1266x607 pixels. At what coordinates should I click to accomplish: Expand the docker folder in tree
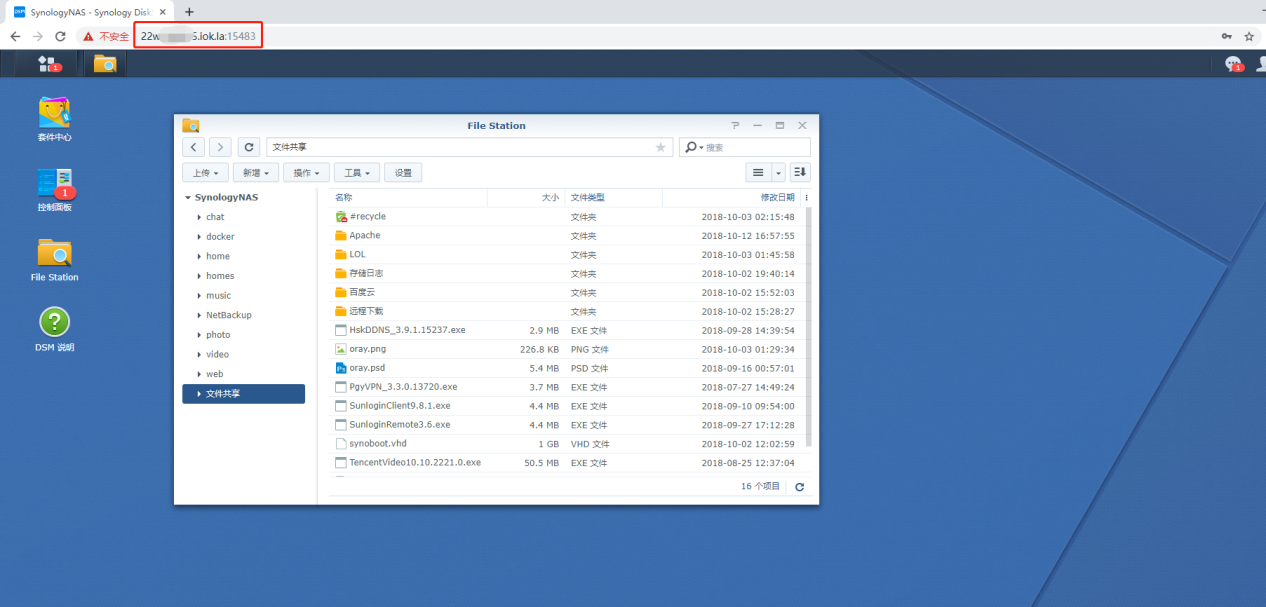pyautogui.click(x=199, y=237)
